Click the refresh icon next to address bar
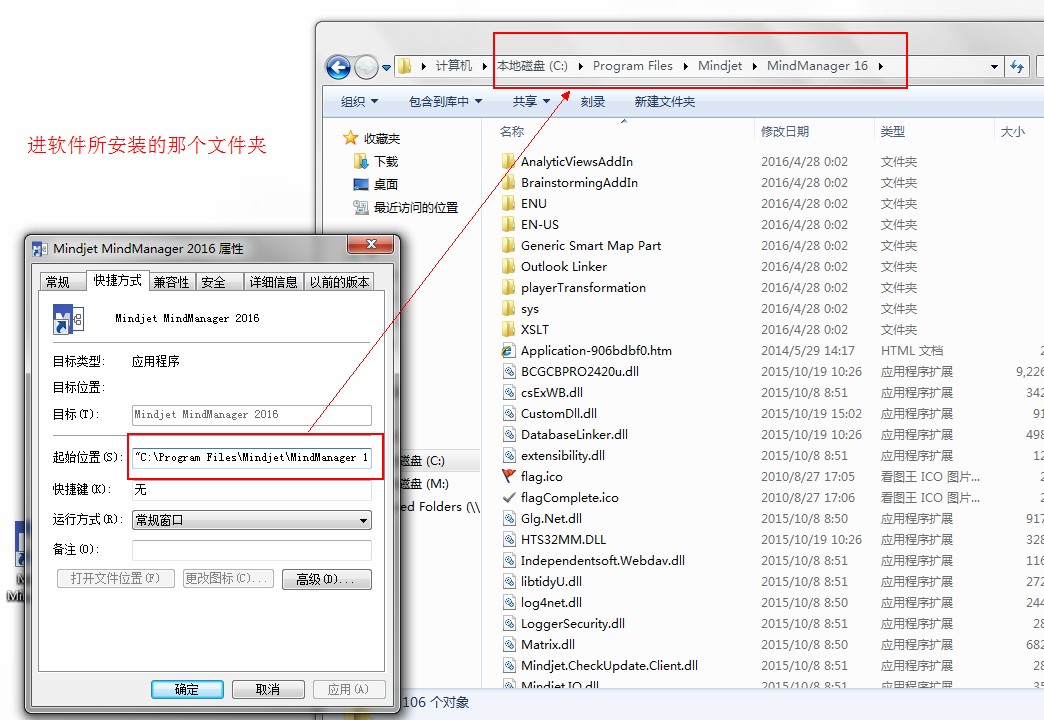The image size is (1044, 720). pos(1017,66)
